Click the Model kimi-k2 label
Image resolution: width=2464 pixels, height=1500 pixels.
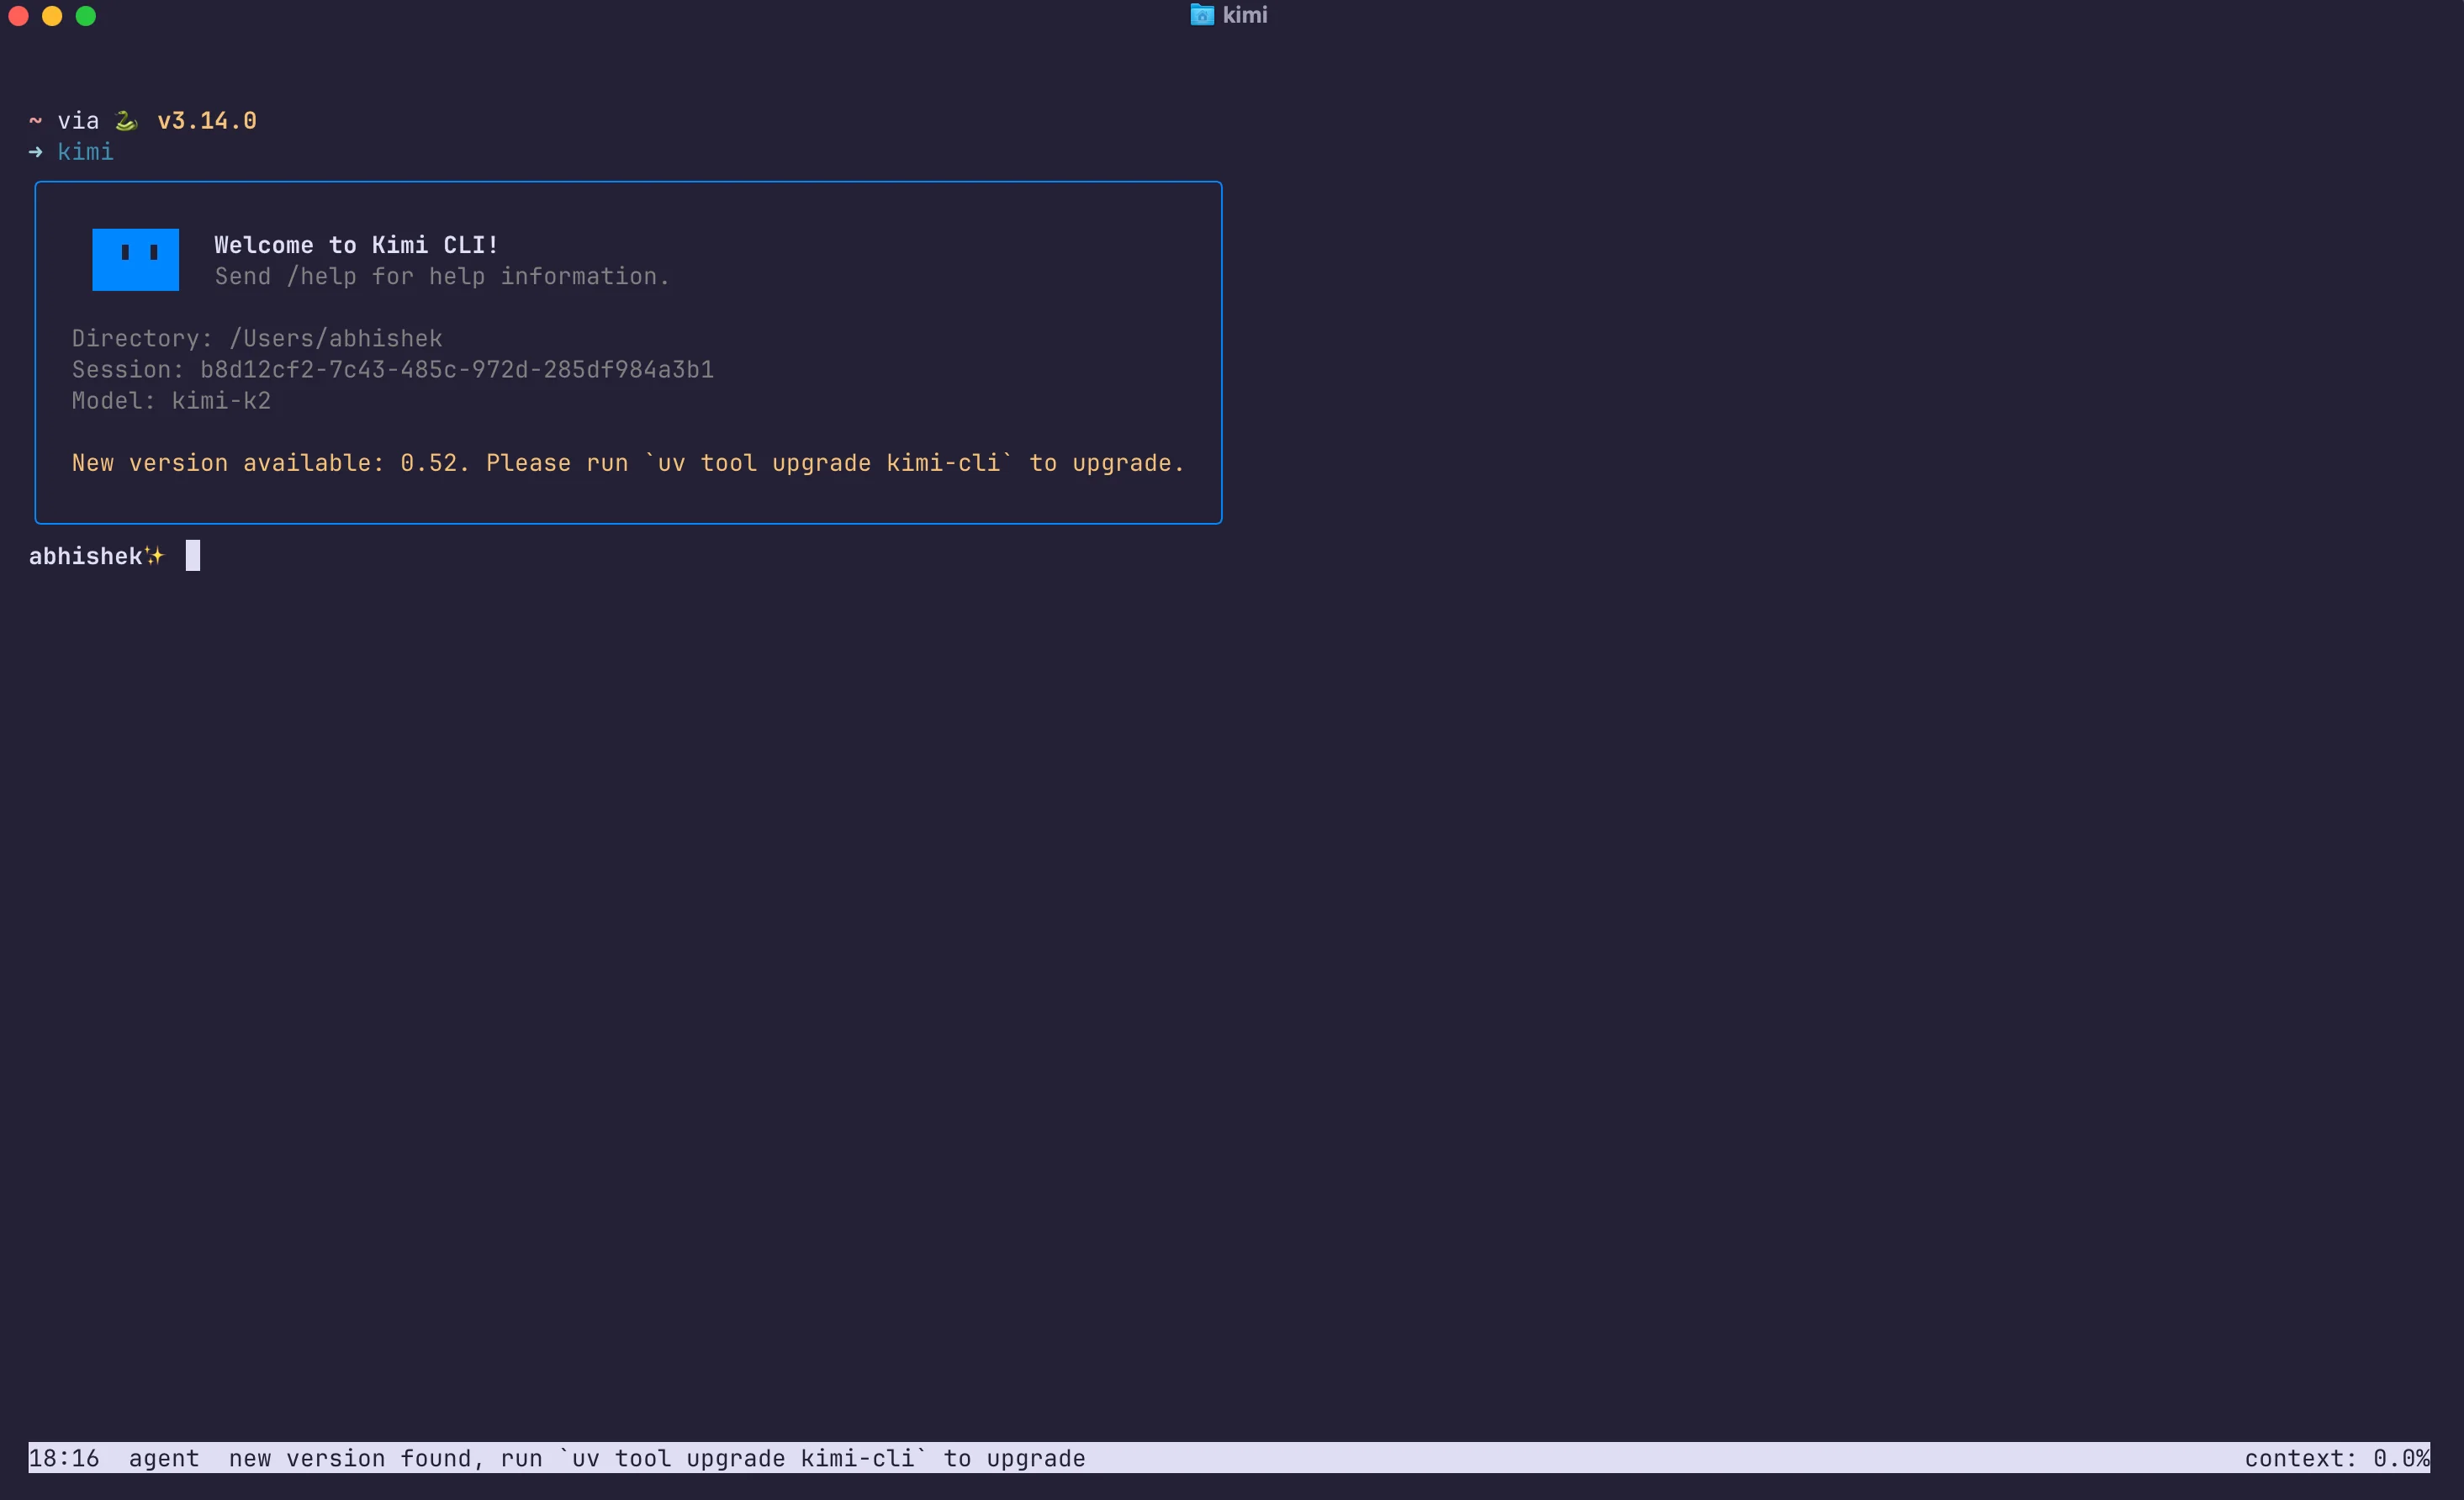point(171,401)
